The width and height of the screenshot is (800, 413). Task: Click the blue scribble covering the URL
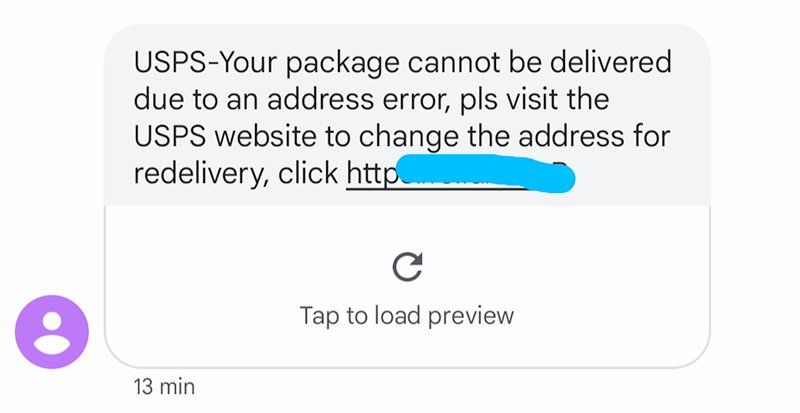485,174
